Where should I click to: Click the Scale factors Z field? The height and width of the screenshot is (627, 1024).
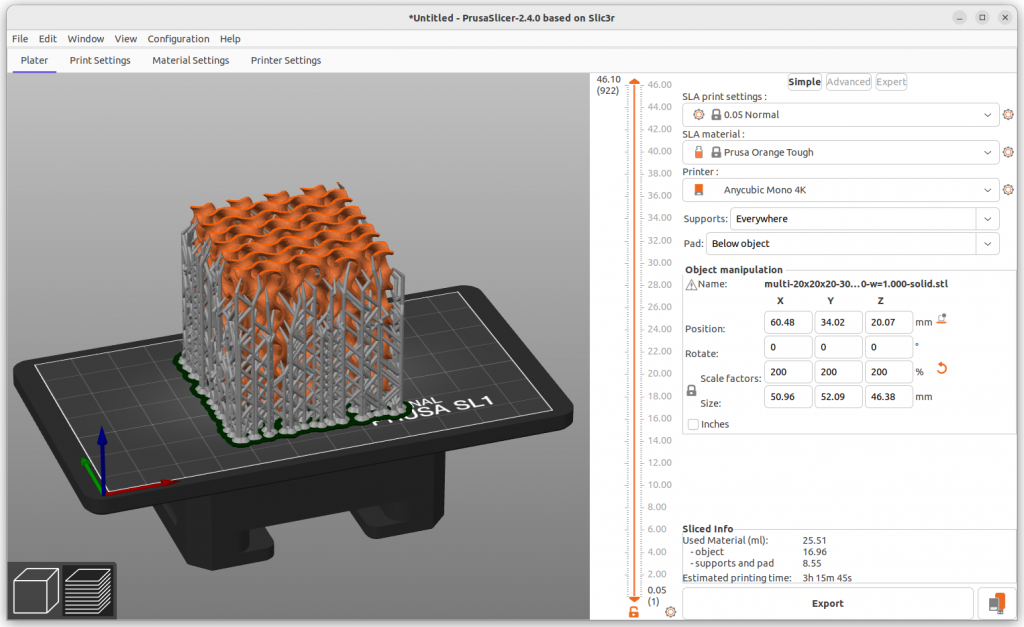(x=889, y=372)
